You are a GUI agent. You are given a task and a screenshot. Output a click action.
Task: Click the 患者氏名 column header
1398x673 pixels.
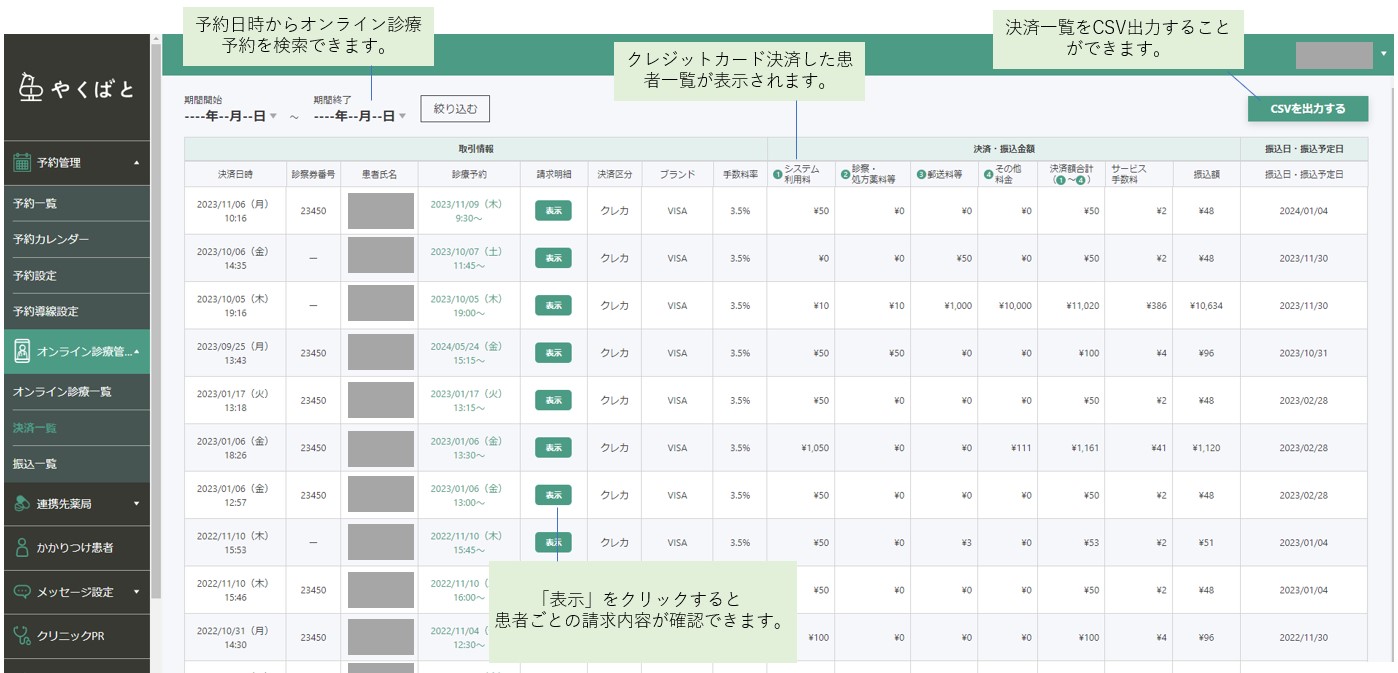380,174
